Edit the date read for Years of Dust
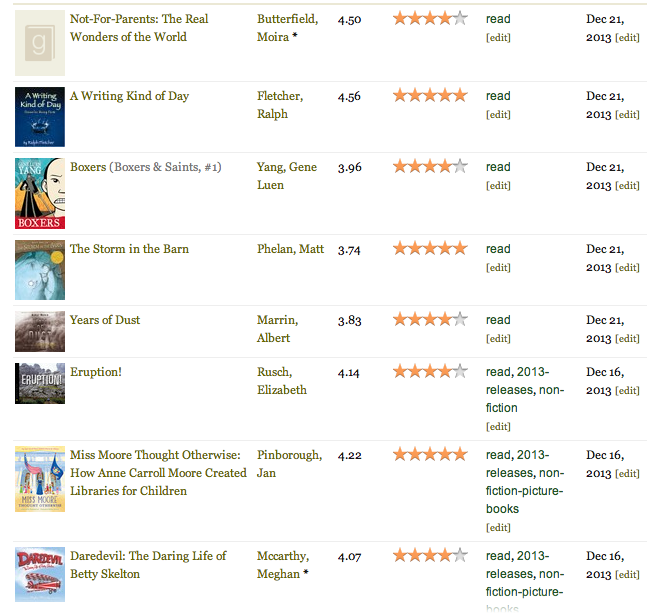Image resolution: width=647 pixels, height=616 pixels. (x=627, y=338)
